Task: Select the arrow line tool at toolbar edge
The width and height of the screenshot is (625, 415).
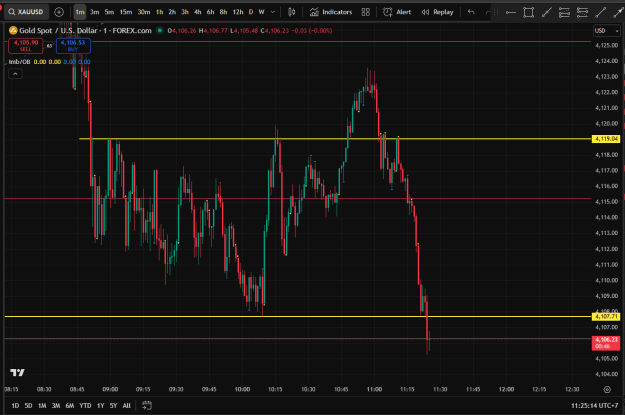Action: point(618,12)
